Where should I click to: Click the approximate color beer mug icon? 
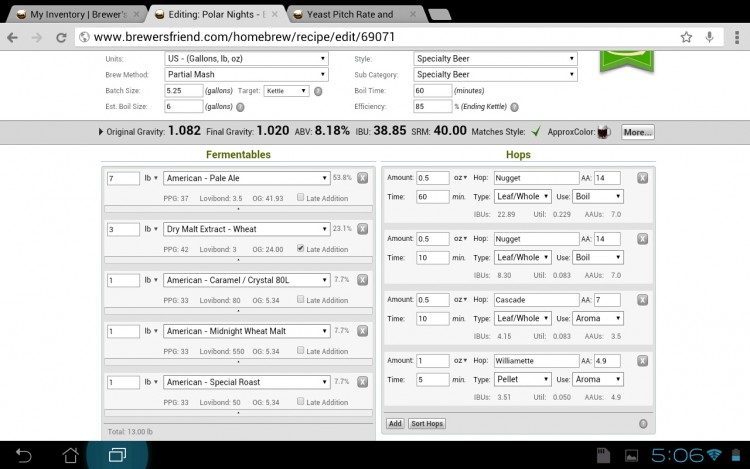(x=604, y=132)
